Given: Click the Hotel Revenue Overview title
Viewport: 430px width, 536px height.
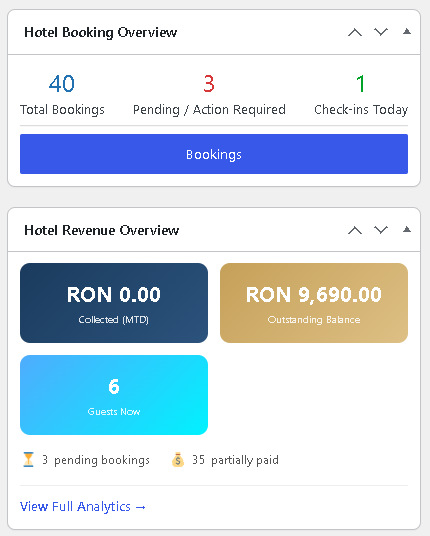Looking at the screenshot, I should pyautogui.click(x=102, y=230).
